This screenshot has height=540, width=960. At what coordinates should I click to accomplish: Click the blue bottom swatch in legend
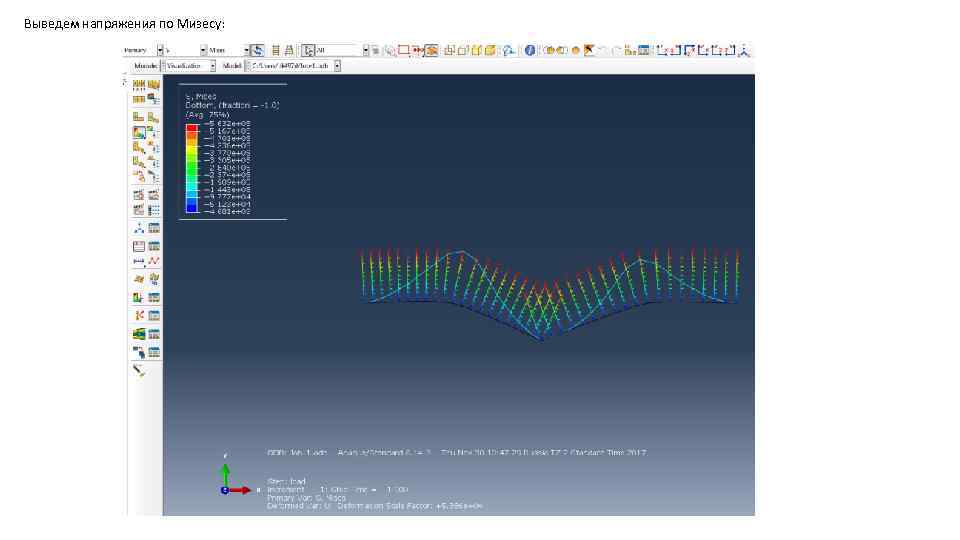click(192, 209)
